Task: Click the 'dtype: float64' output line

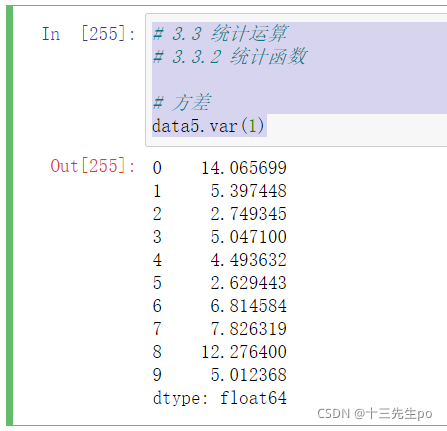Action: click(x=220, y=398)
